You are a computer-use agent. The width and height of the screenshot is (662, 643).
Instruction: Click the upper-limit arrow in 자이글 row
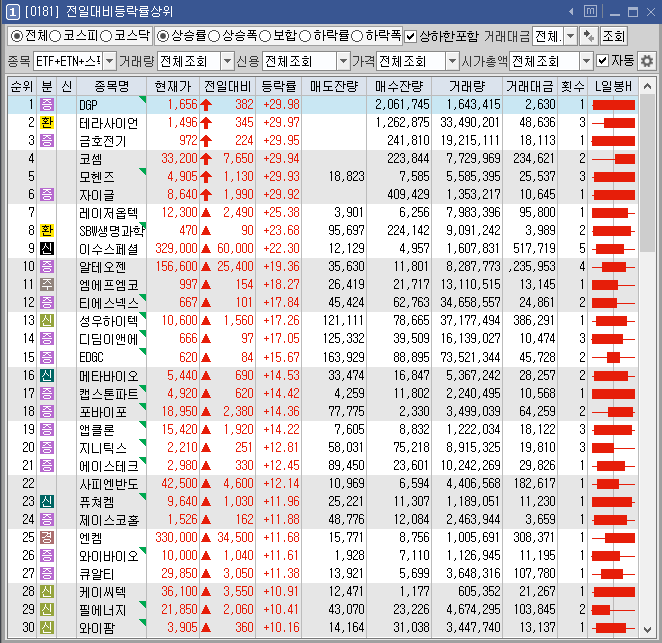206,195
